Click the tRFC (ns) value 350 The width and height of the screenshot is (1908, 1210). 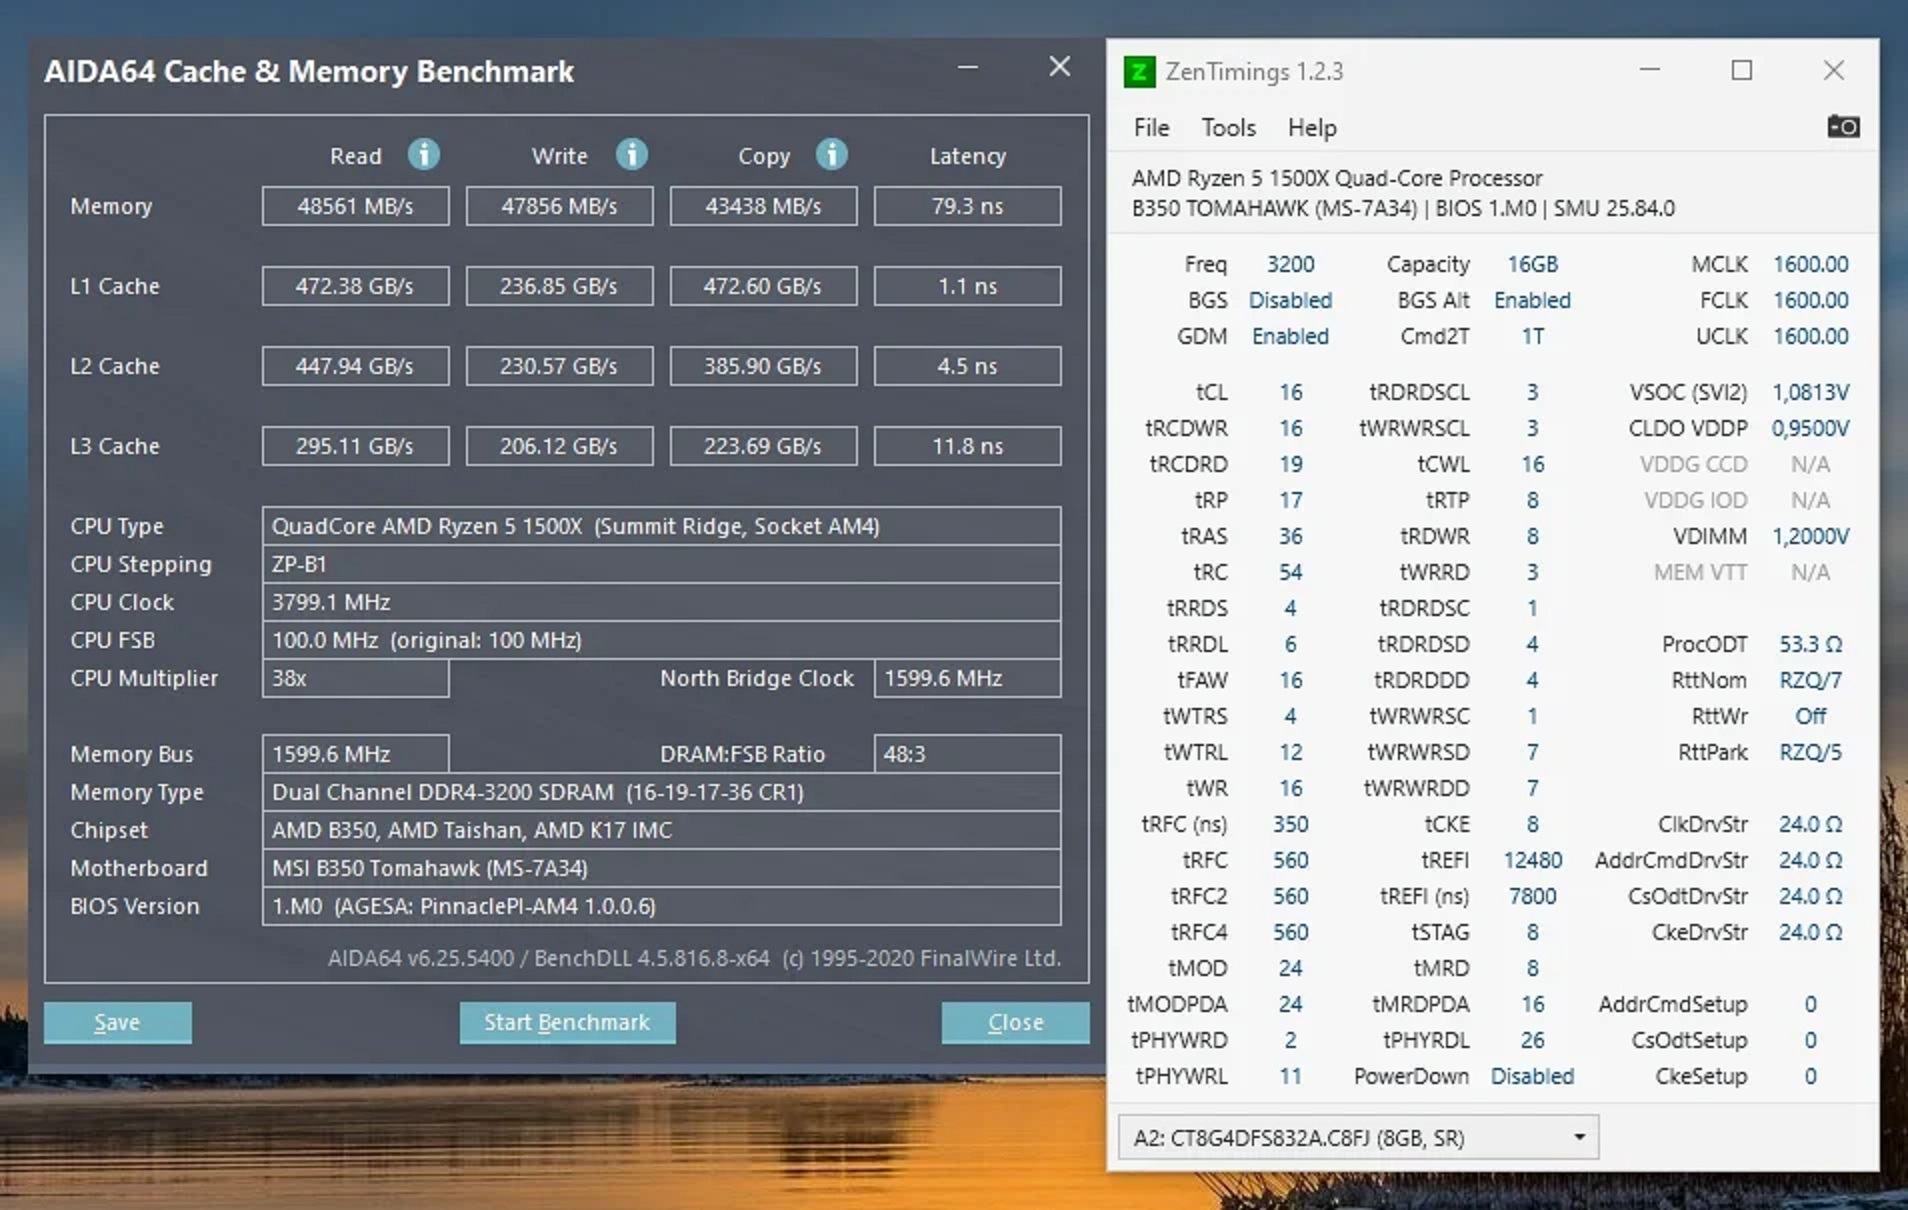coord(1290,824)
